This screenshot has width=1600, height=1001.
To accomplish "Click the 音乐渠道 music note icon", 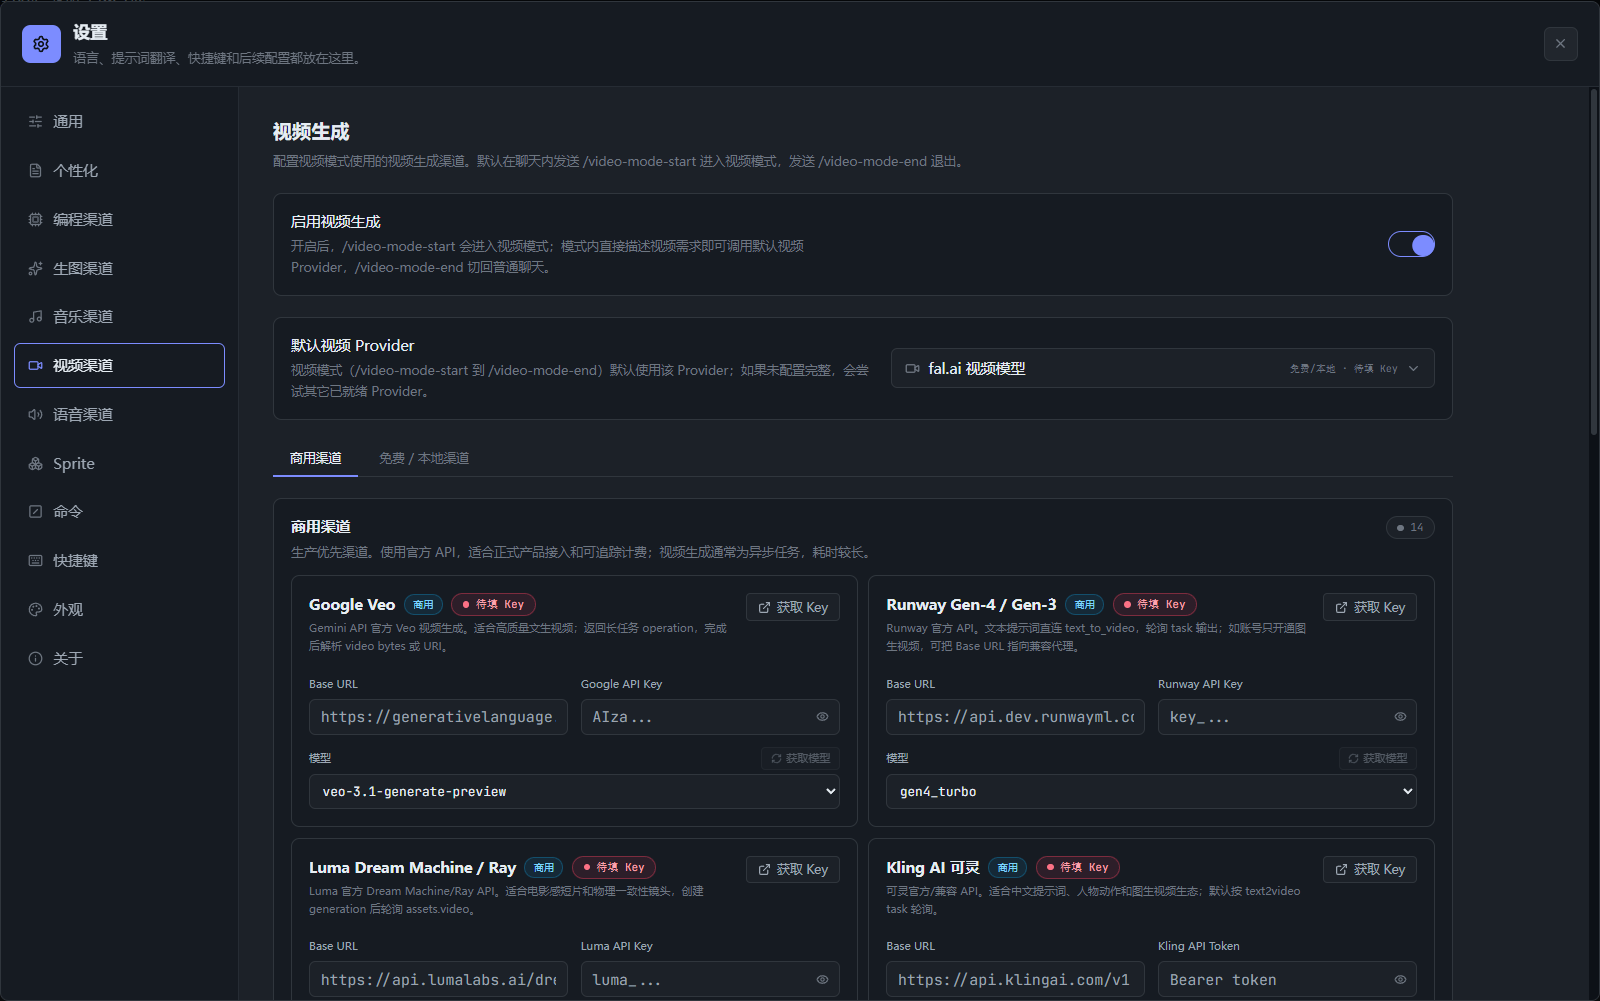I will tap(35, 317).
